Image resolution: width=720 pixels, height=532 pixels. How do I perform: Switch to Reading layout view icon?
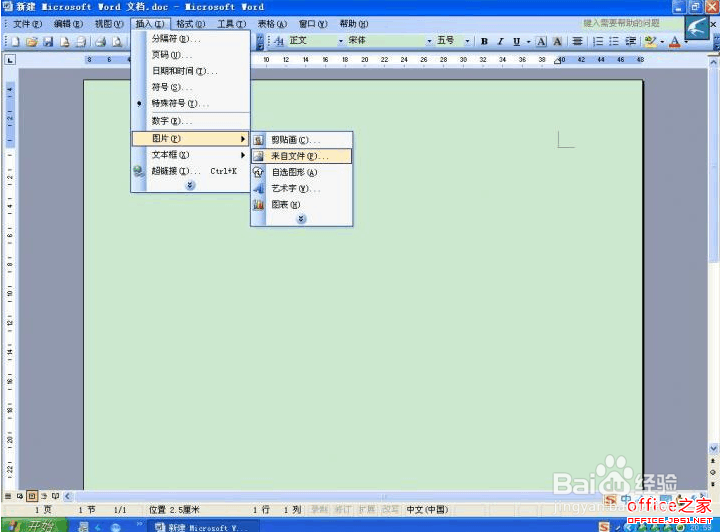[x=56, y=496]
